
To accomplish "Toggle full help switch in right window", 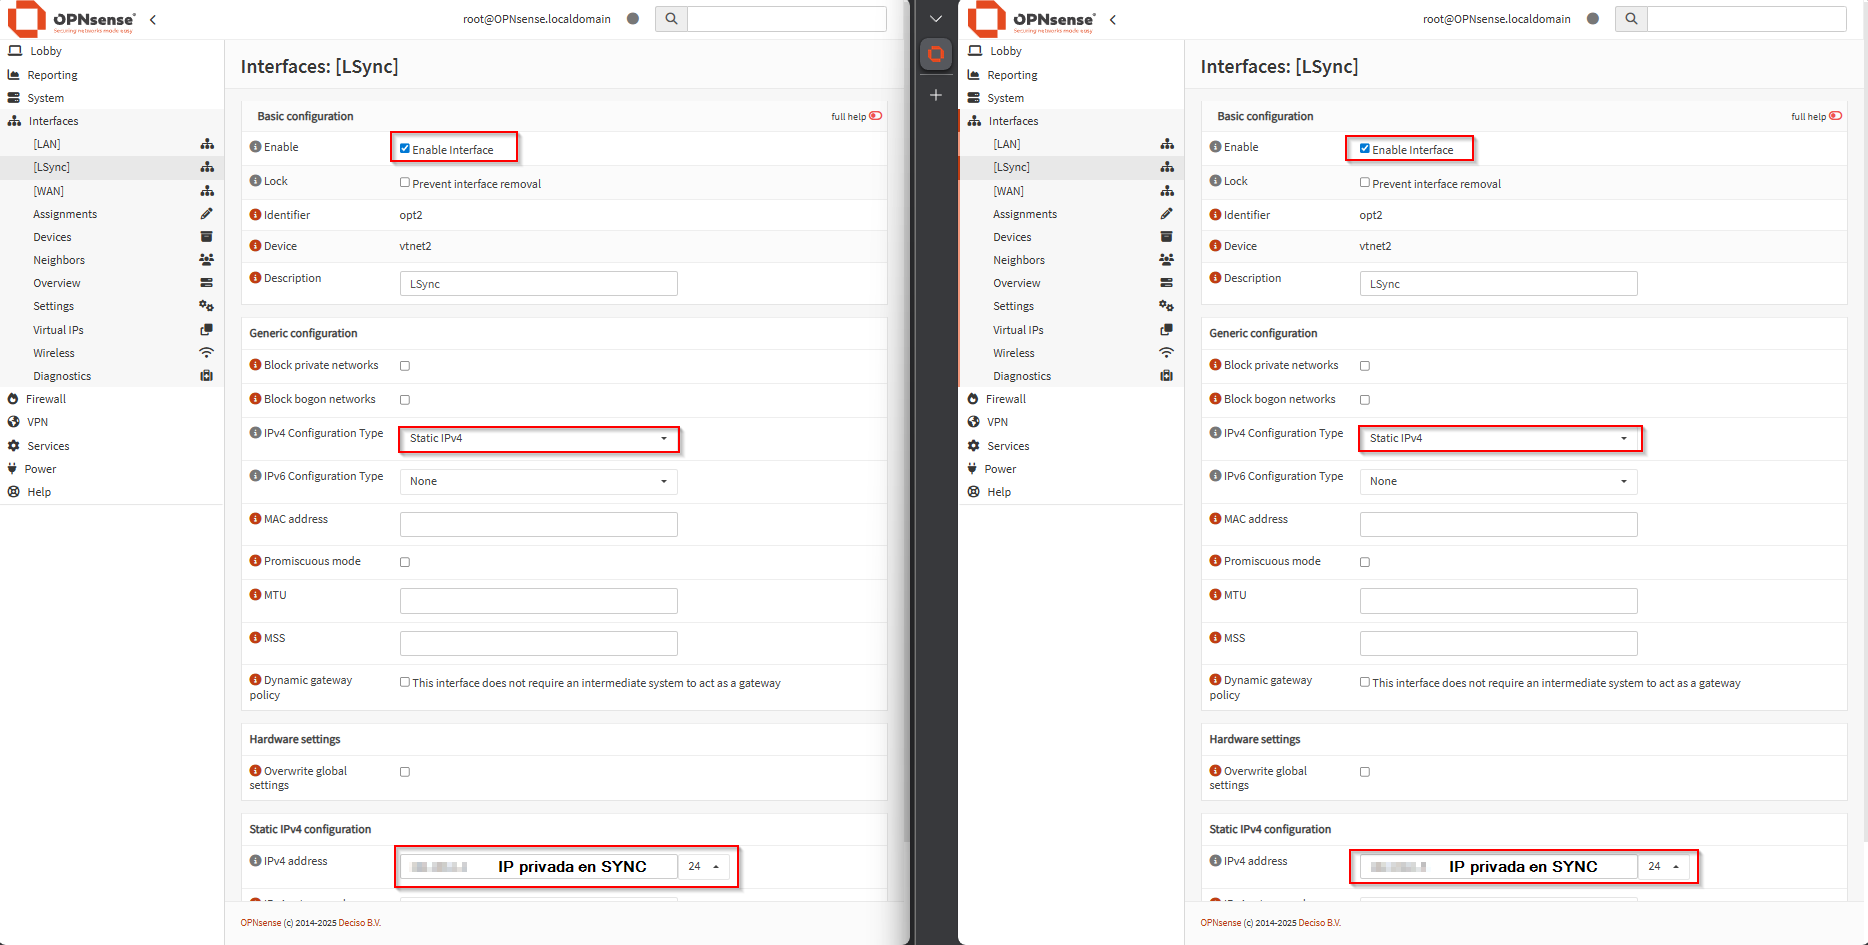I will [1836, 116].
